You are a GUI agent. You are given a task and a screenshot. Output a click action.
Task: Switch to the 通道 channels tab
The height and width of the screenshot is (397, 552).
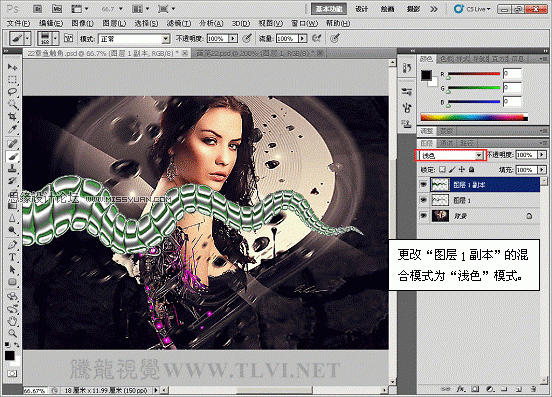[446, 143]
